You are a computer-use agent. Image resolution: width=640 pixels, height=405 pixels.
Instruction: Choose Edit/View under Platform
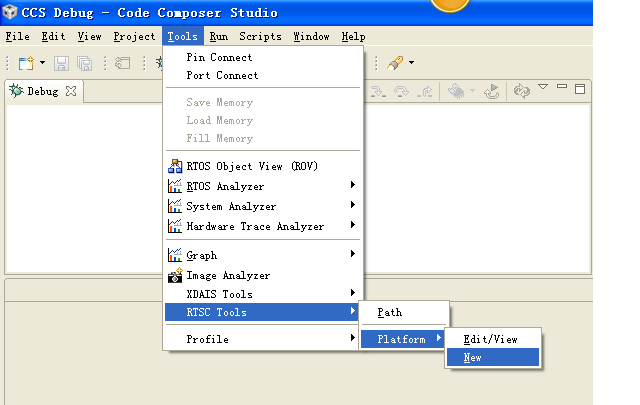[493, 339]
